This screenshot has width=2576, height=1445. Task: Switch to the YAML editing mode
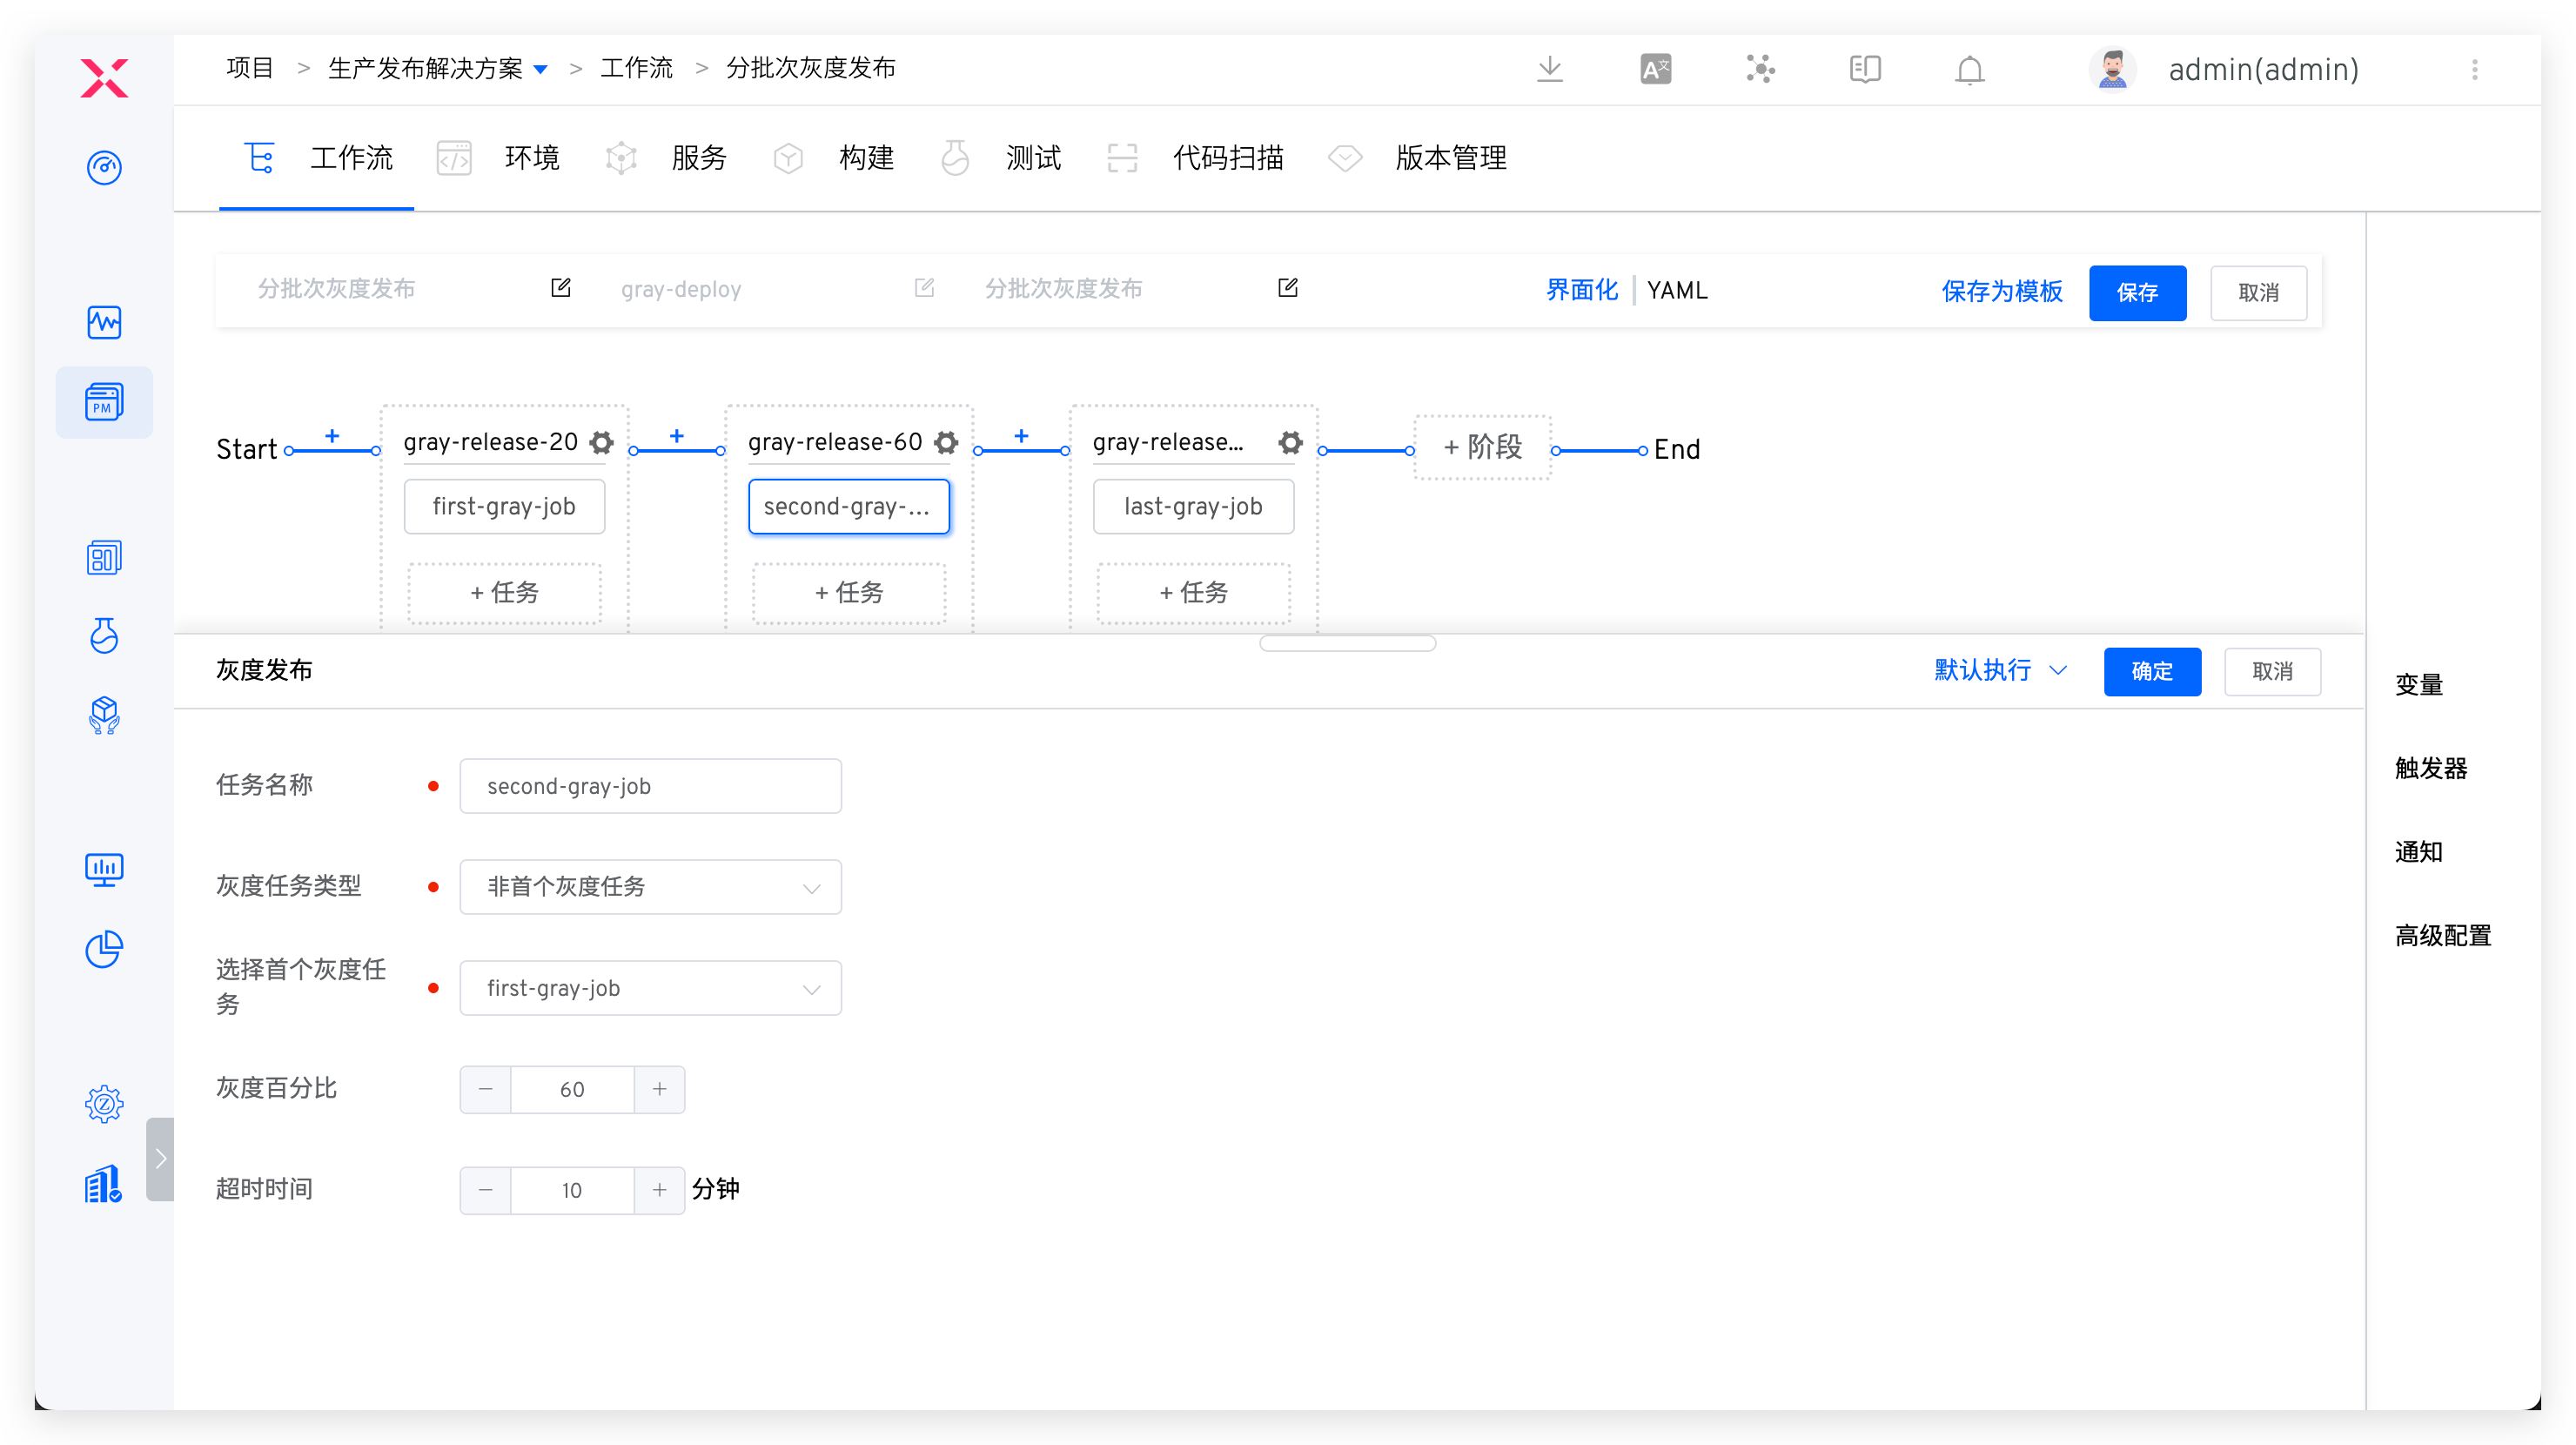pos(1678,290)
